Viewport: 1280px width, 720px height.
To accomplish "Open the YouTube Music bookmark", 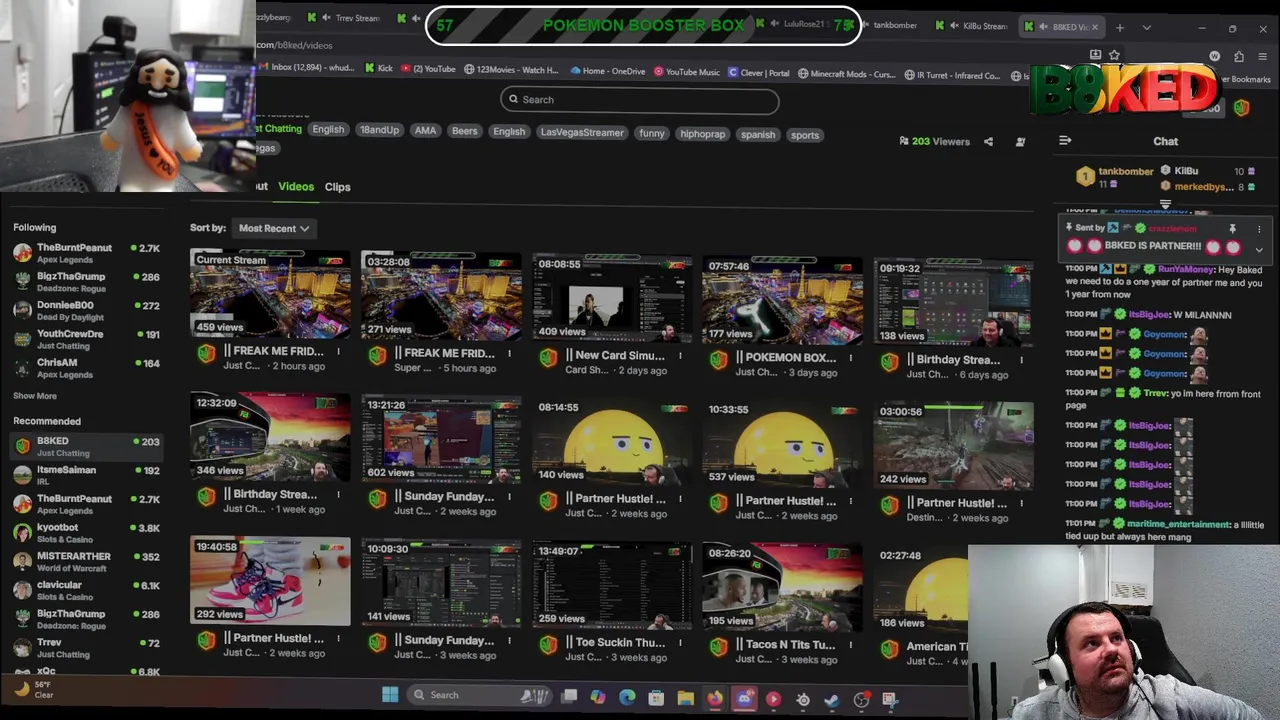I will coord(687,72).
